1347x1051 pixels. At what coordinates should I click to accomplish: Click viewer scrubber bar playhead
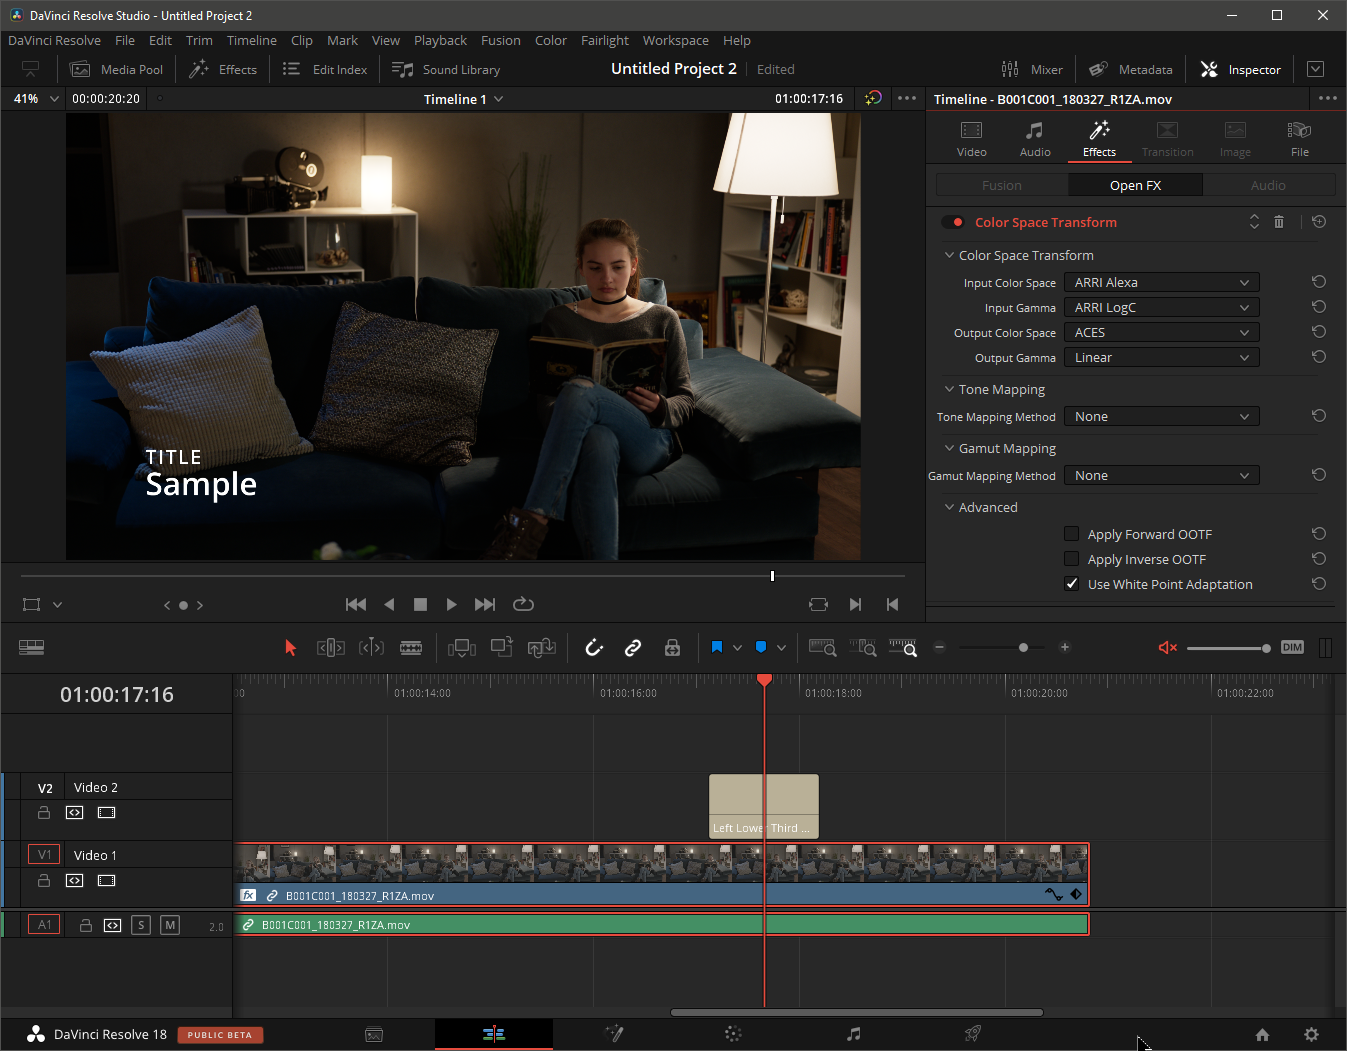[772, 575]
